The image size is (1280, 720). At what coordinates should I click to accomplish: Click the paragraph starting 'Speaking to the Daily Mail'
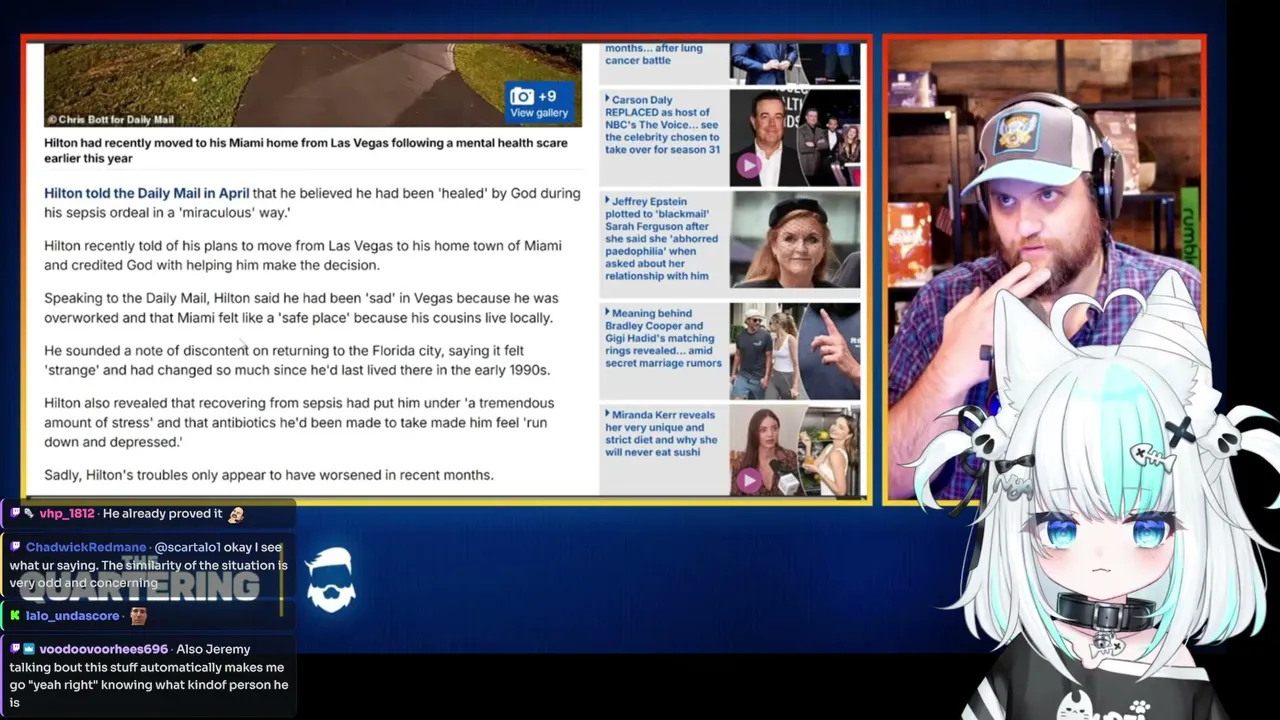(x=301, y=308)
